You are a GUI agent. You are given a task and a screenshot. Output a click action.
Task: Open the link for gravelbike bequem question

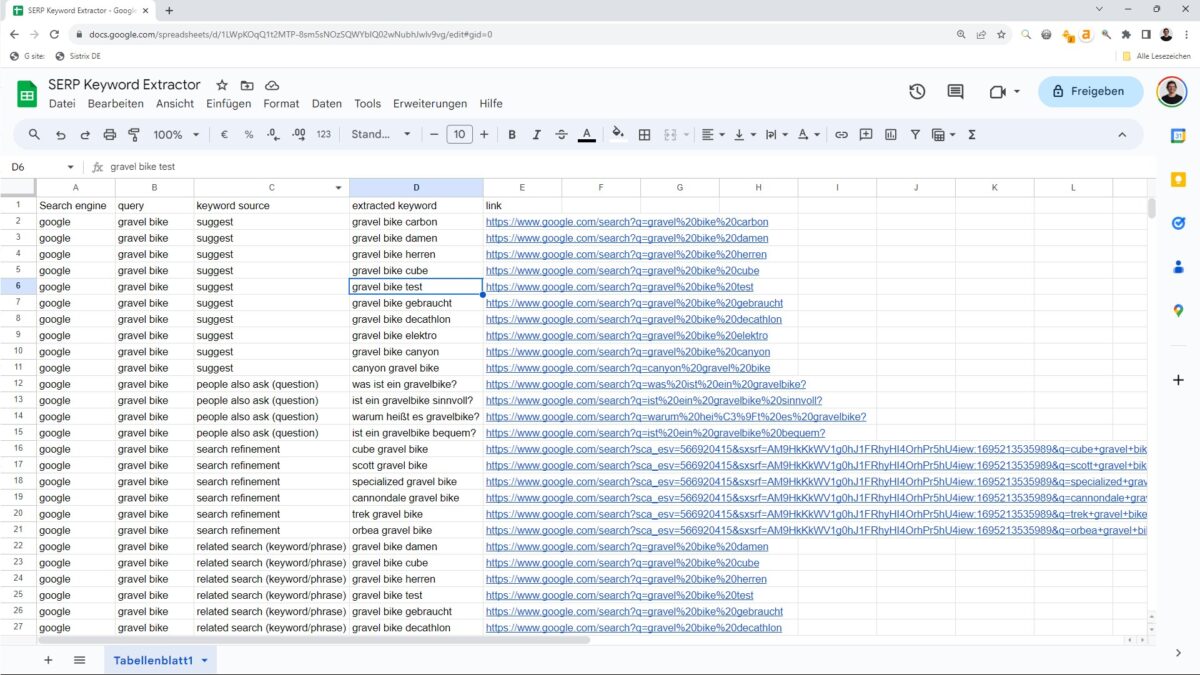coord(655,433)
